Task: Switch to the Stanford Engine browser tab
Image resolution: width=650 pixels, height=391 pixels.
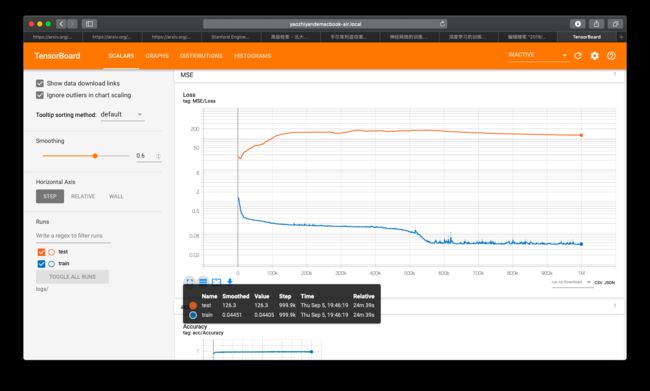Action: (230, 37)
